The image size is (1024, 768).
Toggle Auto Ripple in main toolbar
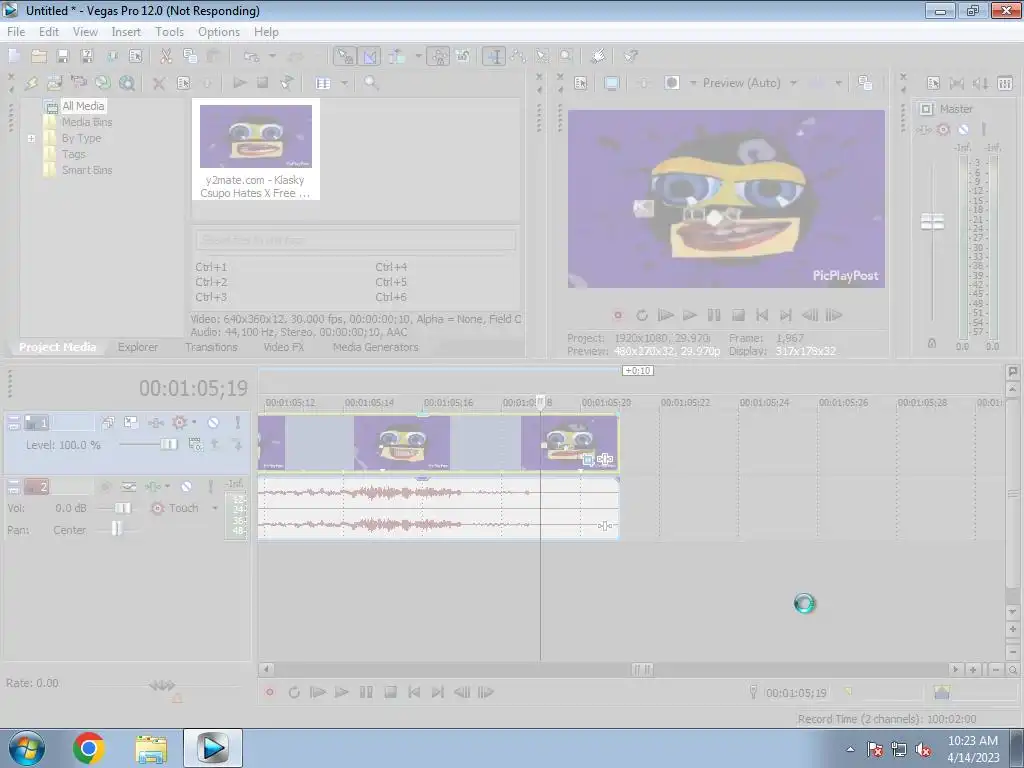tap(397, 56)
